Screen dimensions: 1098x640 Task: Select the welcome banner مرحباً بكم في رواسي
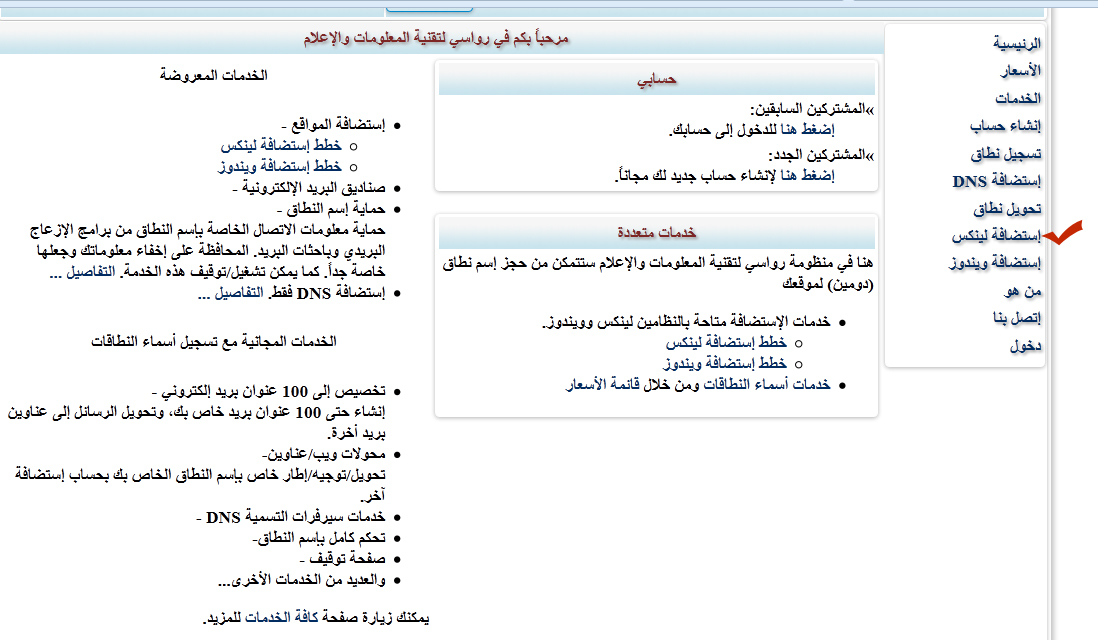436,38
